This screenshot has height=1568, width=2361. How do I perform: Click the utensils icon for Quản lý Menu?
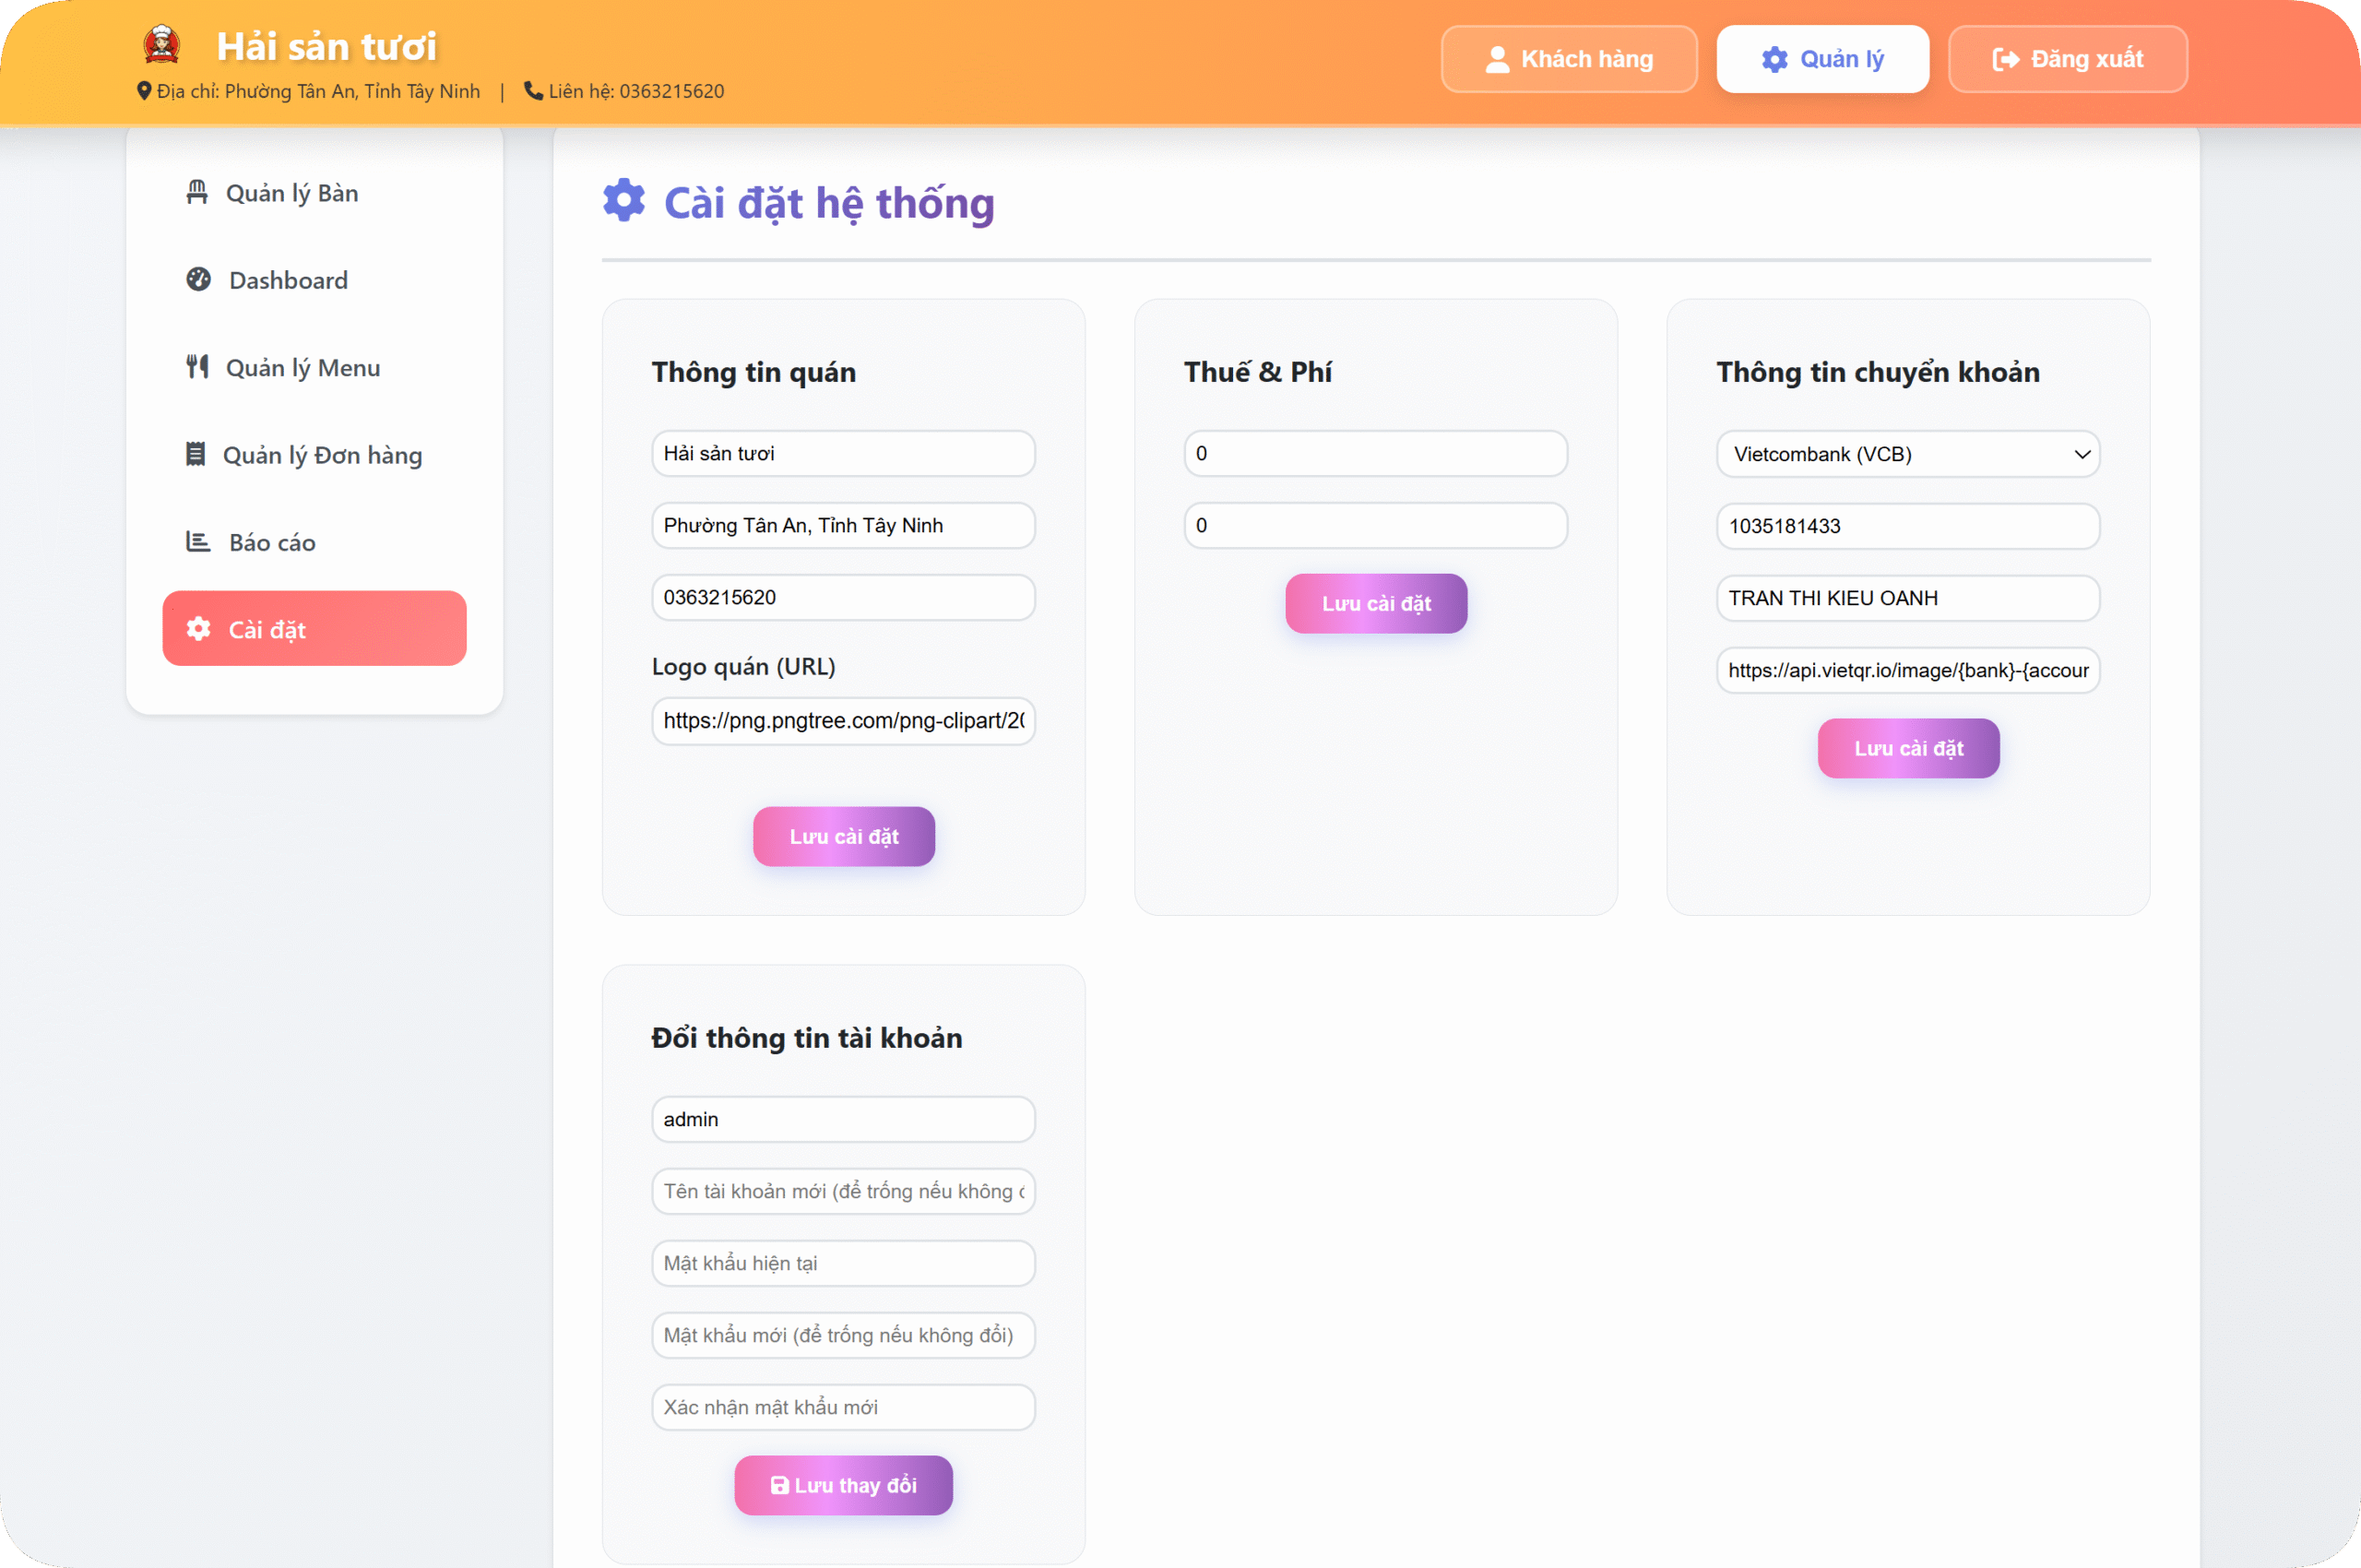point(197,367)
